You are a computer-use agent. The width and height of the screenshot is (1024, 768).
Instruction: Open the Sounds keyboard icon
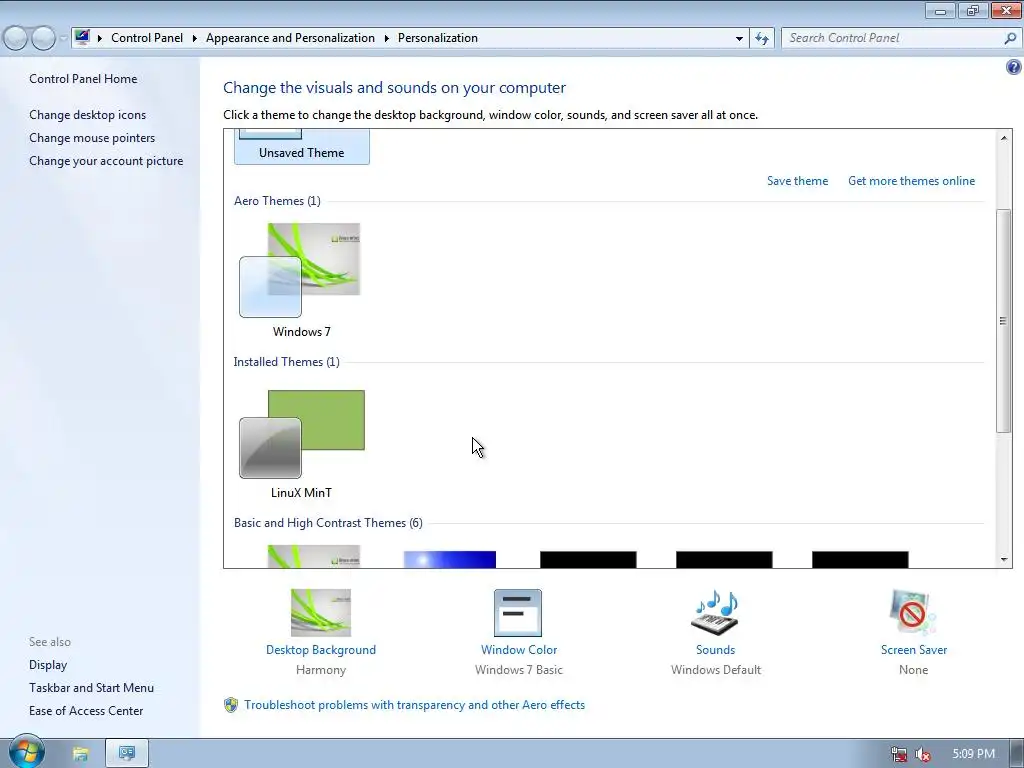tap(715, 613)
